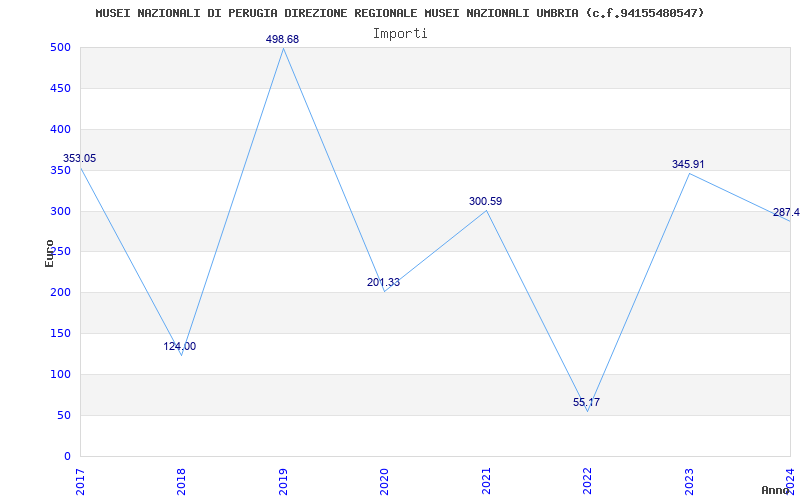Screen dimensions: 800x500
Task: Click the 353.05 data label
Action: click(x=80, y=158)
